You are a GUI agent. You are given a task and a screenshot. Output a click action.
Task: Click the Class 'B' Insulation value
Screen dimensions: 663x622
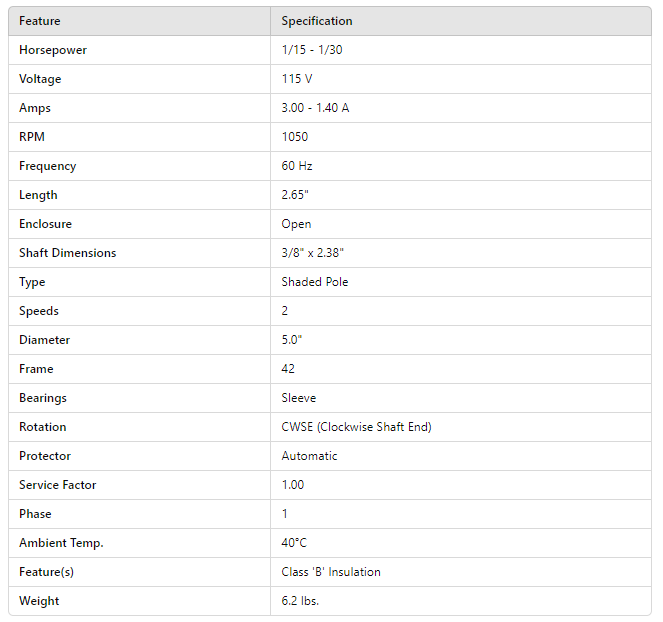[331, 572]
